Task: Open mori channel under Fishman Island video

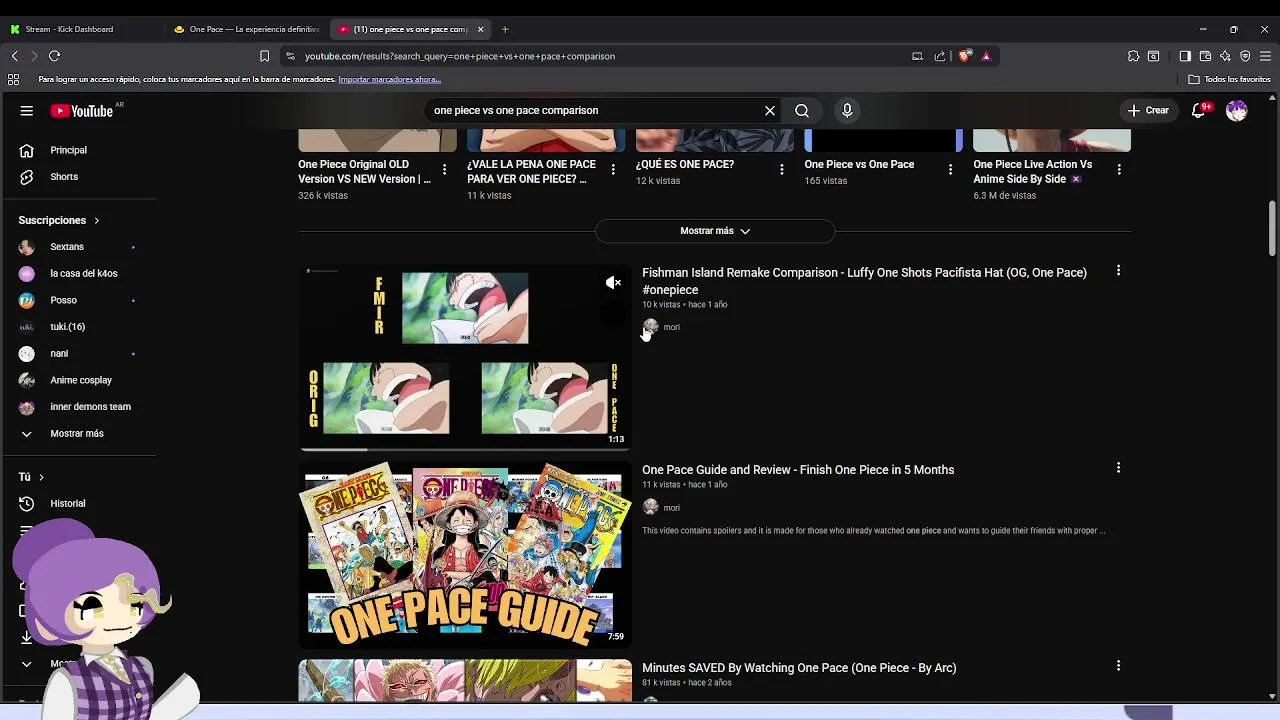Action: (x=671, y=327)
